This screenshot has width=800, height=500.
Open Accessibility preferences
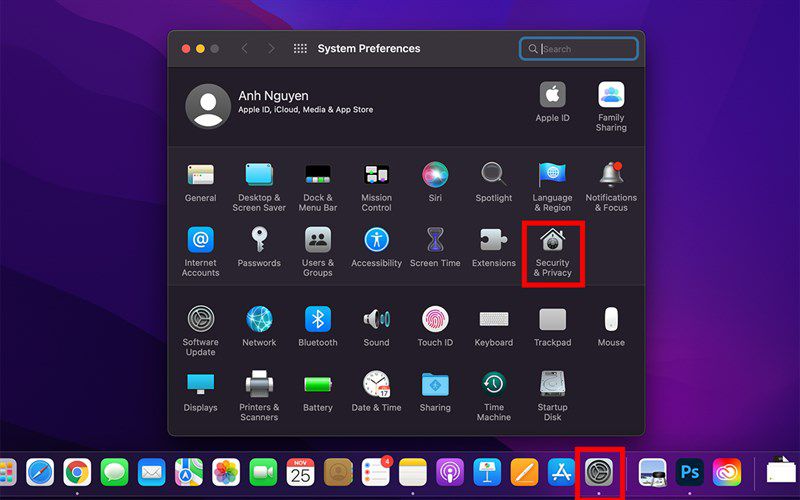click(377, 247)
